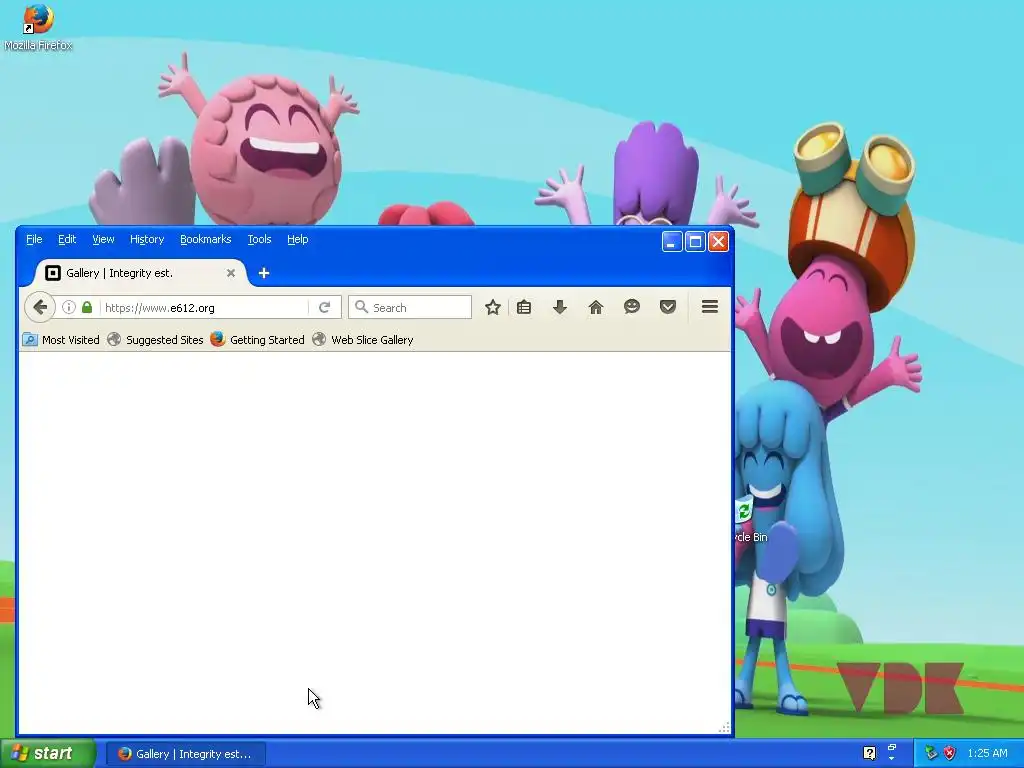Open the Mozilla Firefox desktop shortcut

(38, 27)
